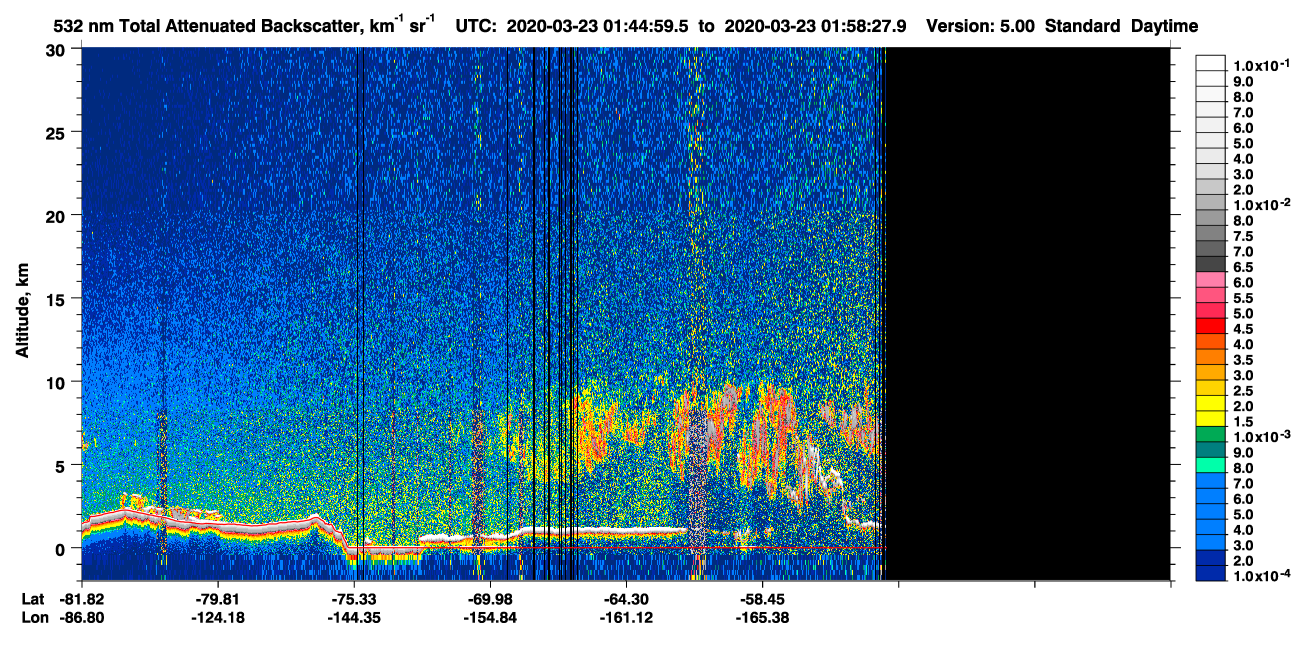Screen dimensions: 1300x667
Task: Click the latitude value '-79.81'
Action: coord(218,599)
